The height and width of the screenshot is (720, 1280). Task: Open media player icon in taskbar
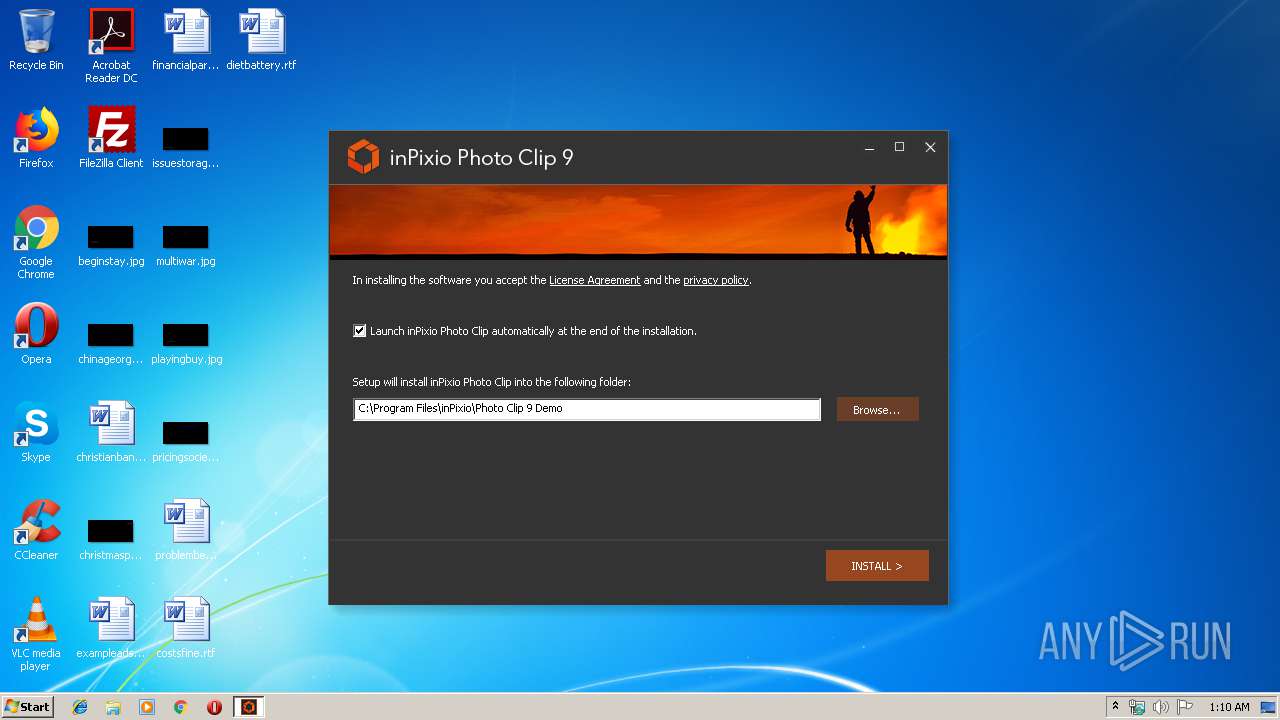click(147, 707)
